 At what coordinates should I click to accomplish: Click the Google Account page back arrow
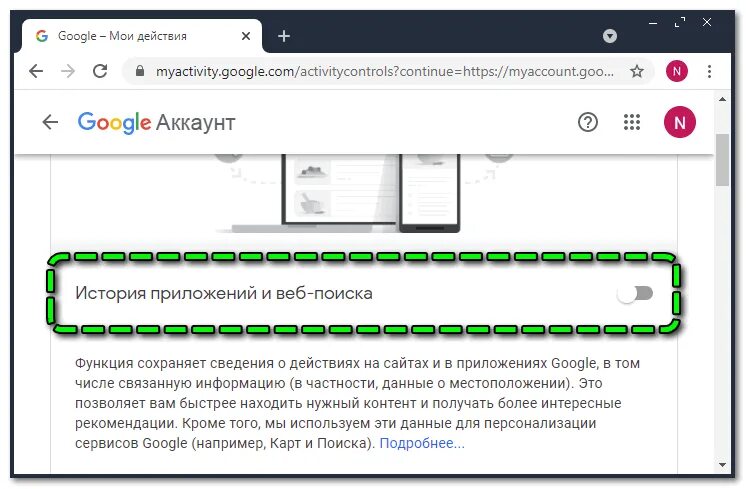tap(50, 122)
